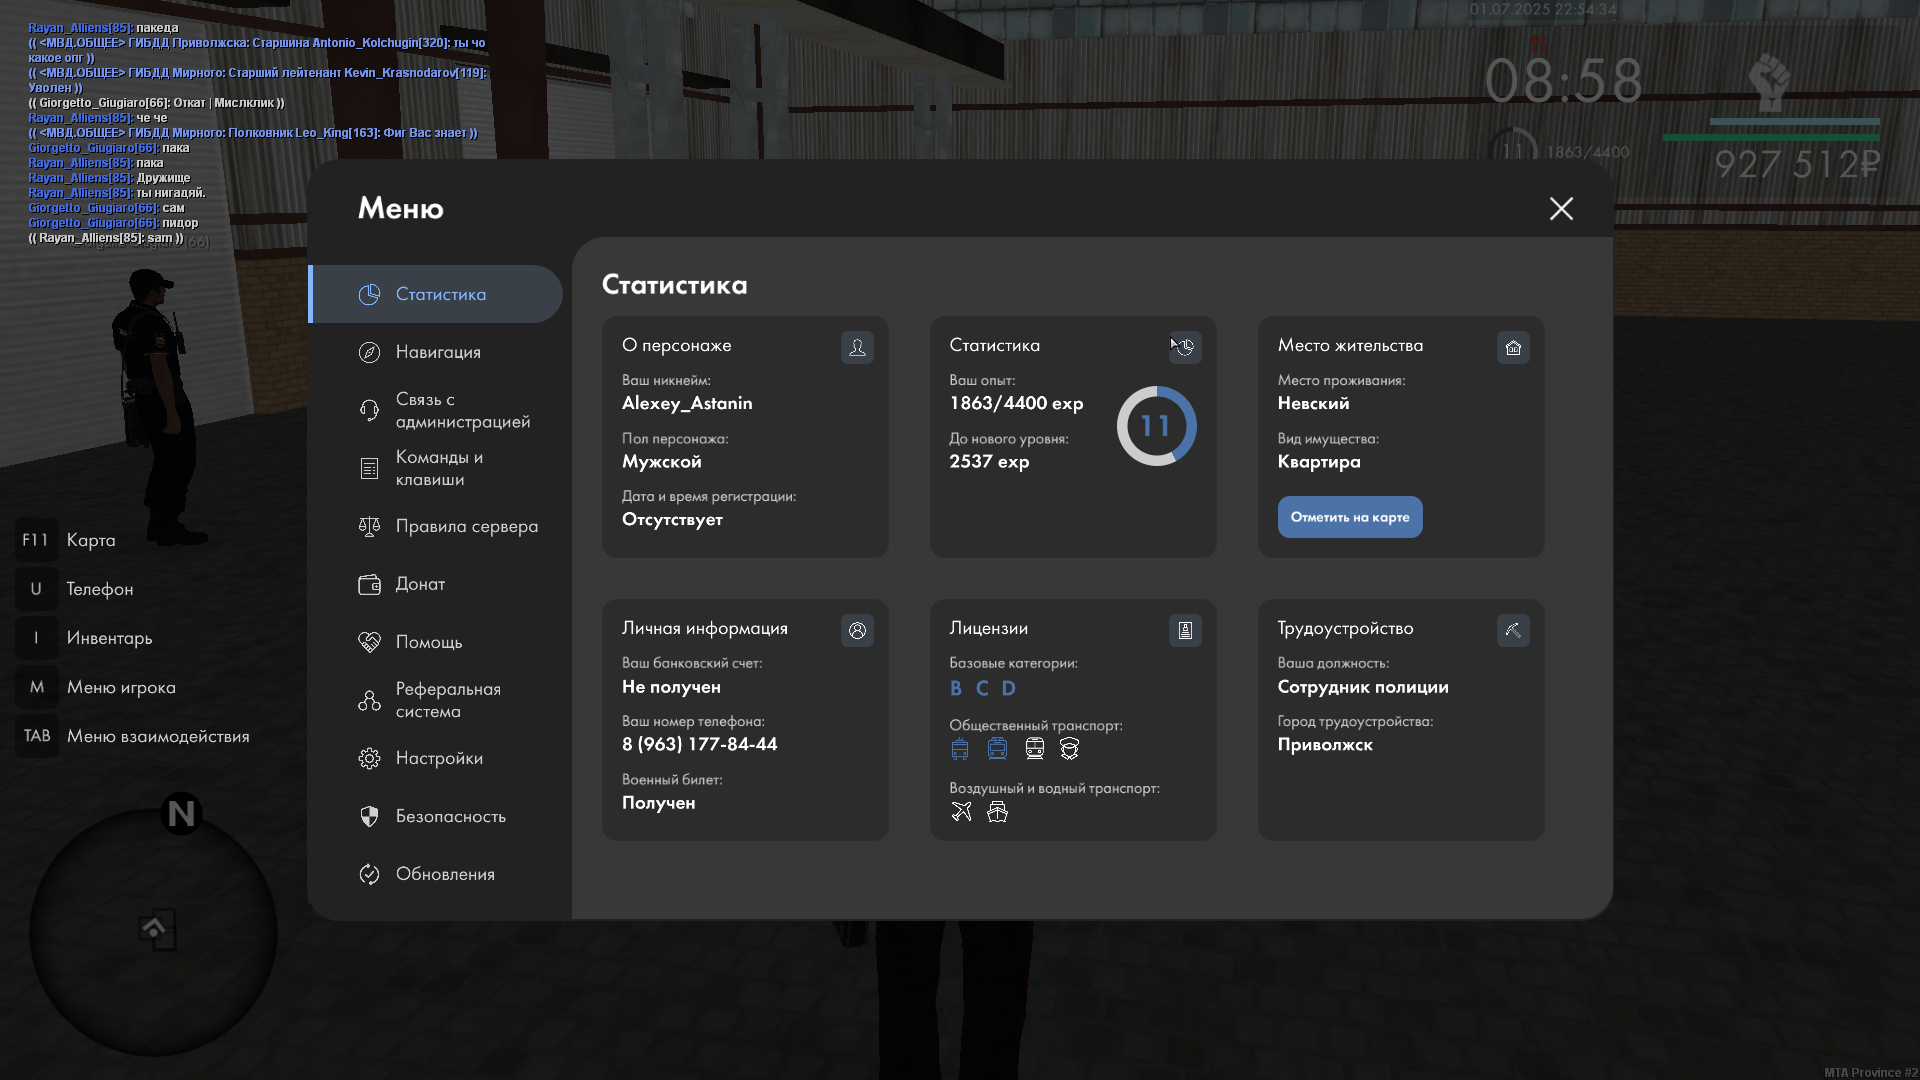Click the user icon in Личная информация card
The width and height of the screenshot is (1920, 1080).
point(857,630)
